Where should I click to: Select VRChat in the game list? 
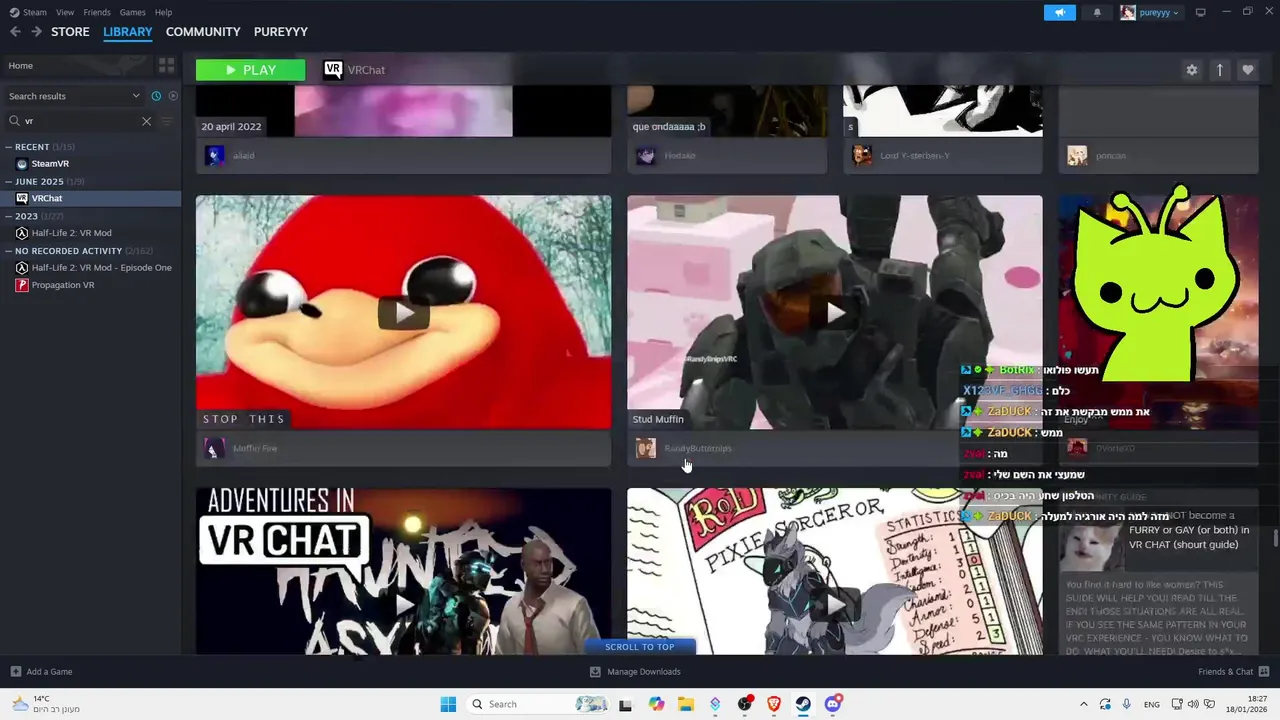point(90,198)
